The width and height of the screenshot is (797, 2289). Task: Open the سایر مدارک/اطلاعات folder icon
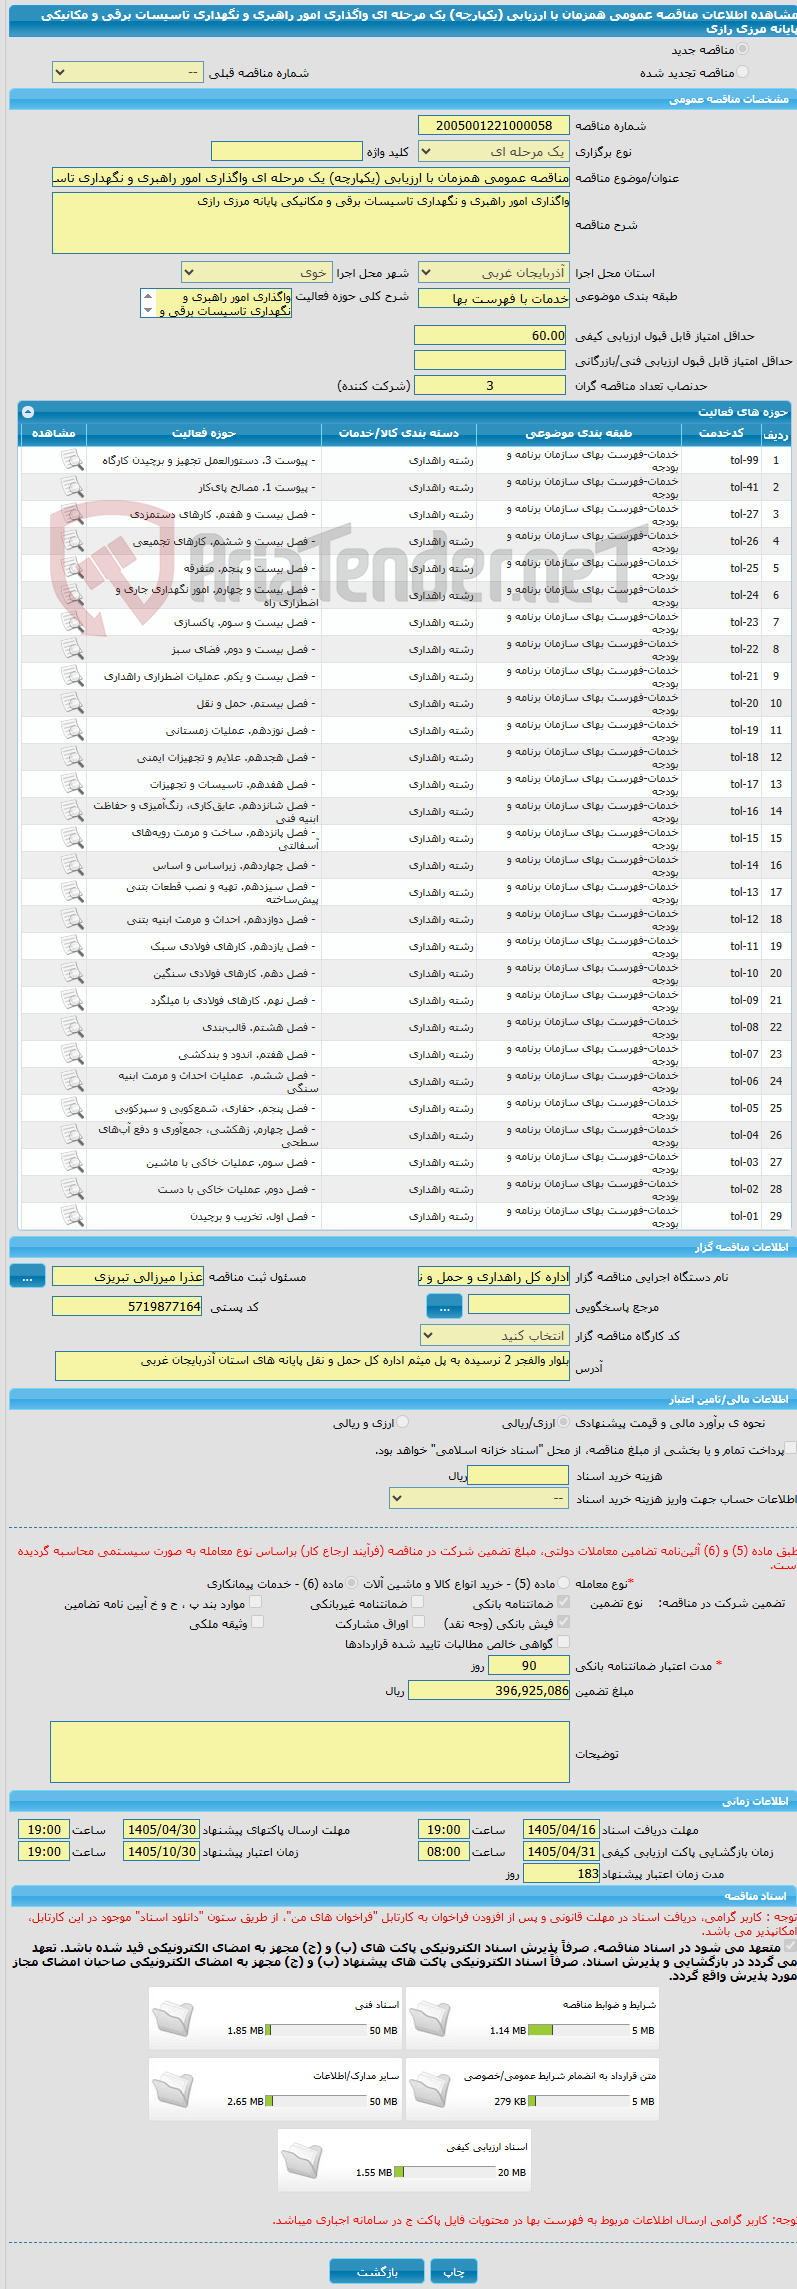[173, 2090]
